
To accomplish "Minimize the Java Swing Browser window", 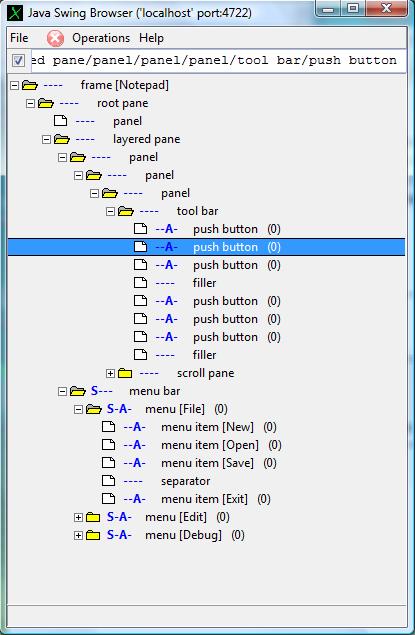I will 329,9.
